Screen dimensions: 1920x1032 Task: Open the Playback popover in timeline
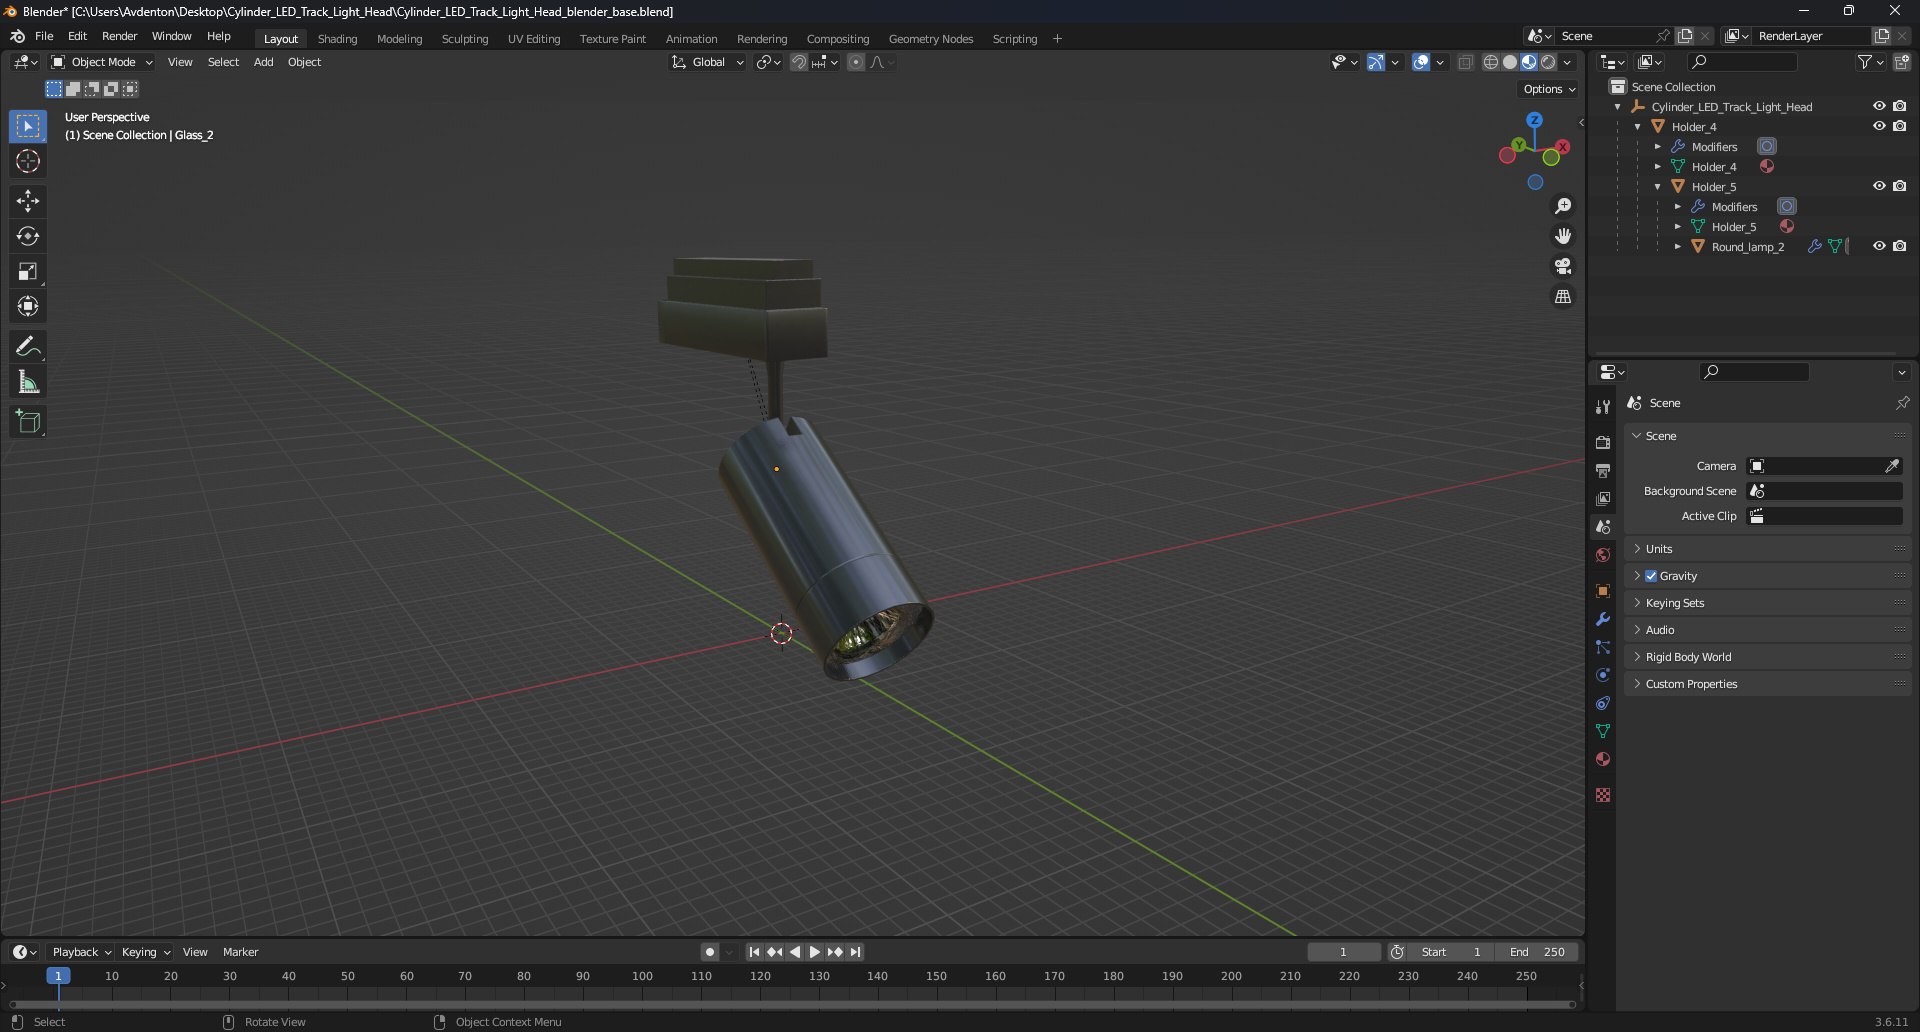pyautogui.click(x=81, y=952)
